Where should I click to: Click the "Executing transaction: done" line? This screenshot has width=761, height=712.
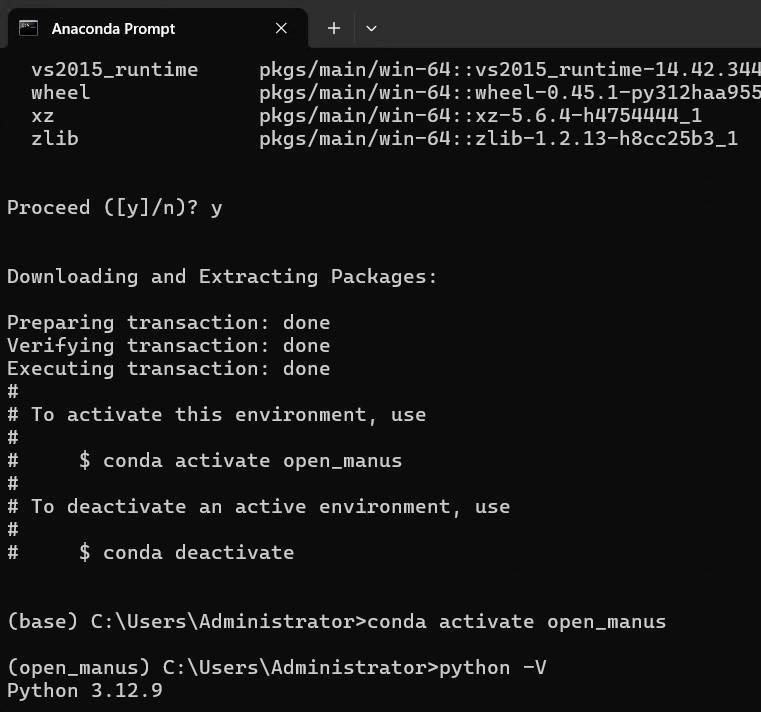pyautogui.click(x=168, y=368)
